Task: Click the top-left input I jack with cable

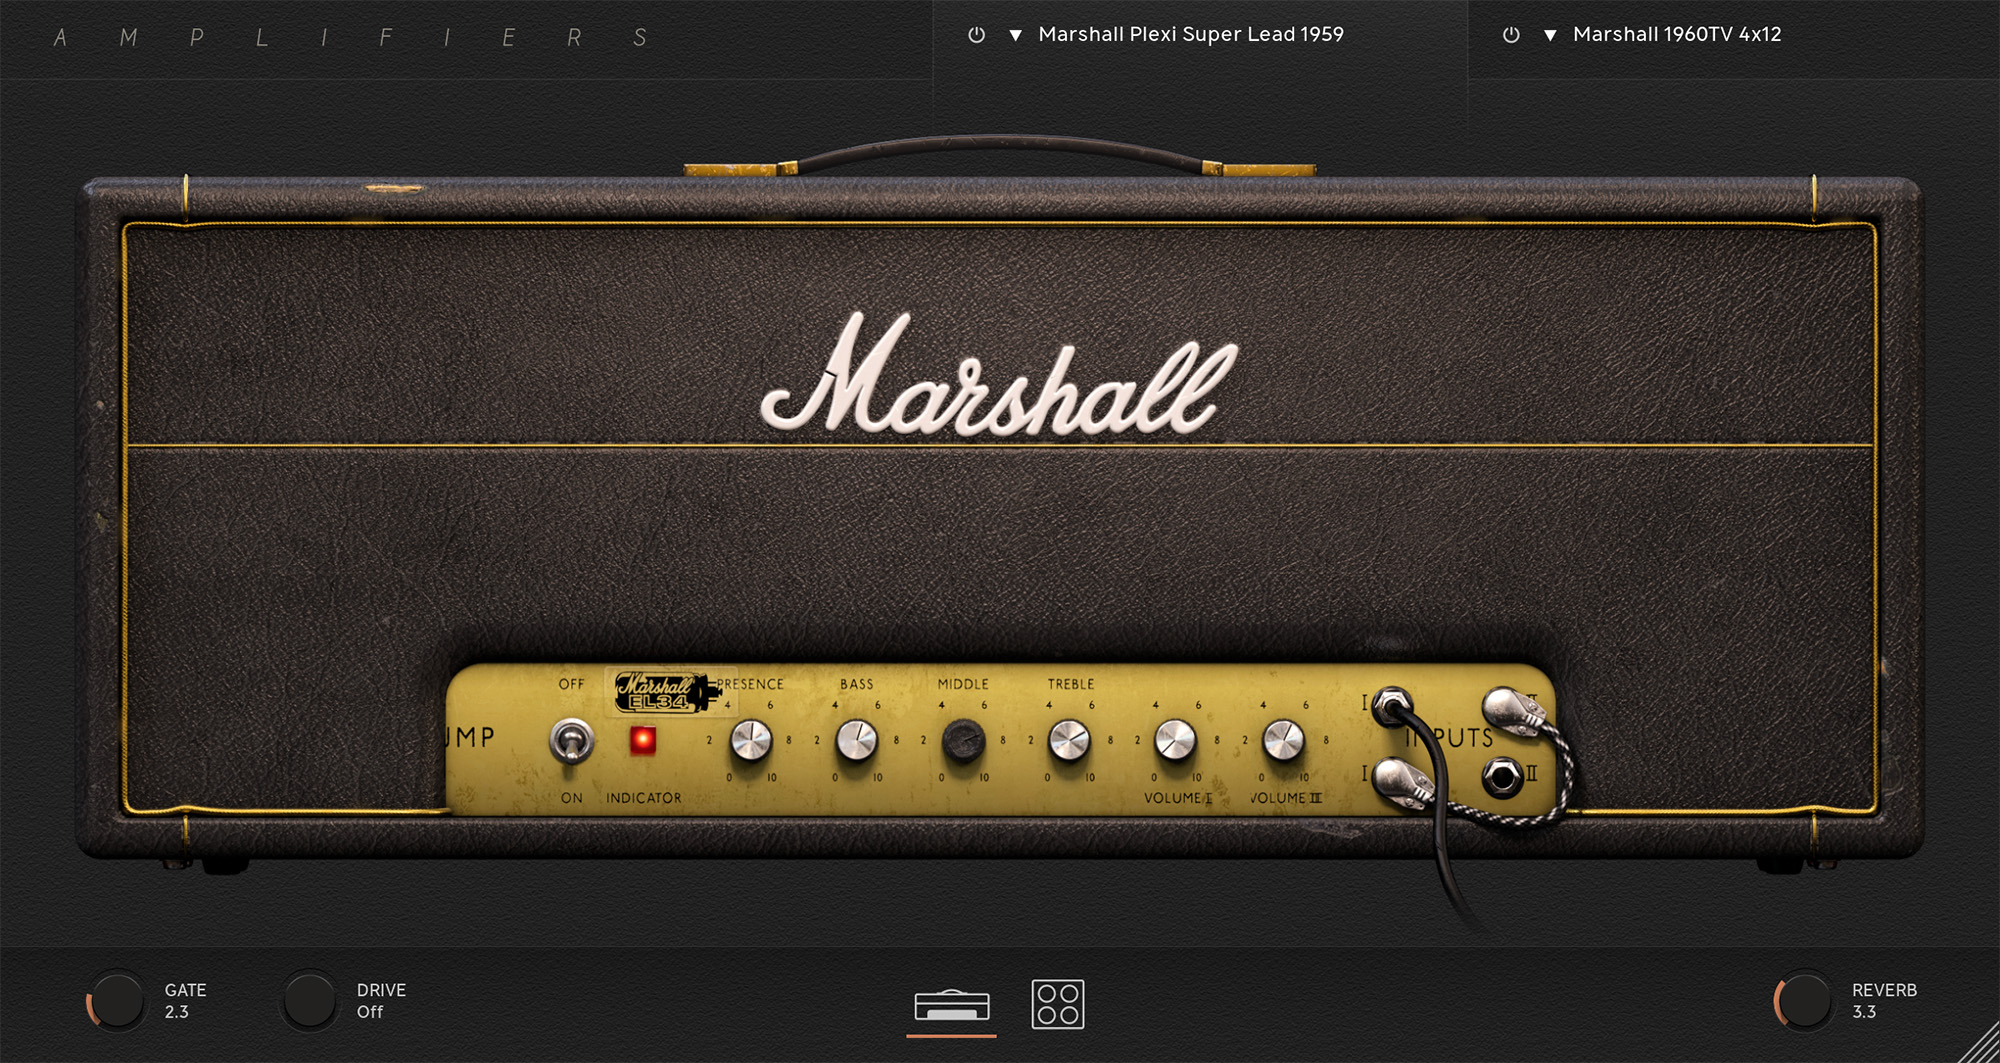Action: point(1391,707)
